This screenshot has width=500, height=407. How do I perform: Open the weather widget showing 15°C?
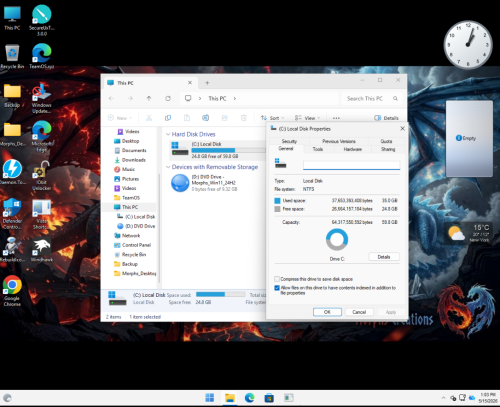(x=469, y=233)
